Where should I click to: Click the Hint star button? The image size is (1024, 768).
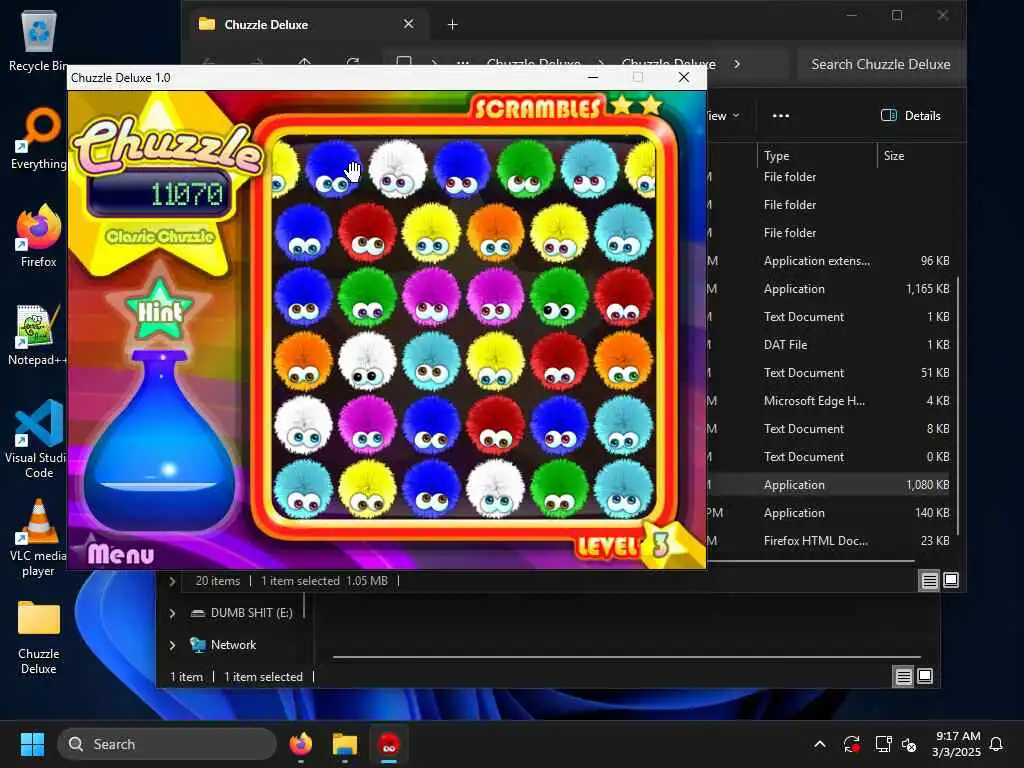pos(159,312)
